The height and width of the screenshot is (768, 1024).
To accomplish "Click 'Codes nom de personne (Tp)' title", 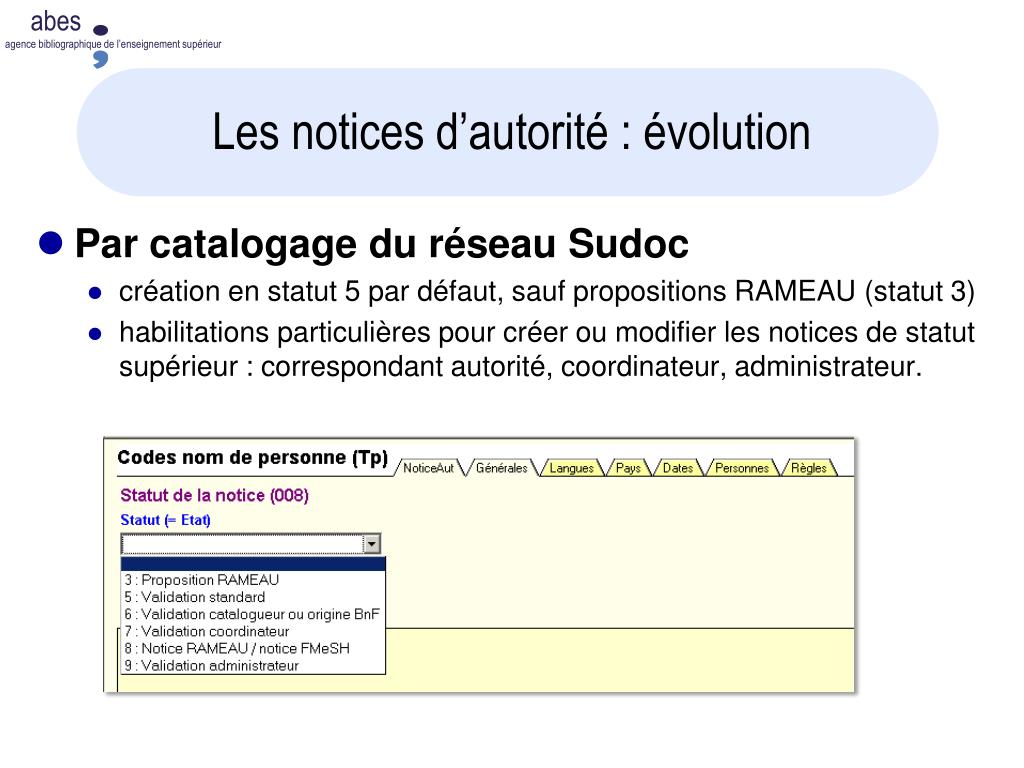I will [x=252, y=457].
